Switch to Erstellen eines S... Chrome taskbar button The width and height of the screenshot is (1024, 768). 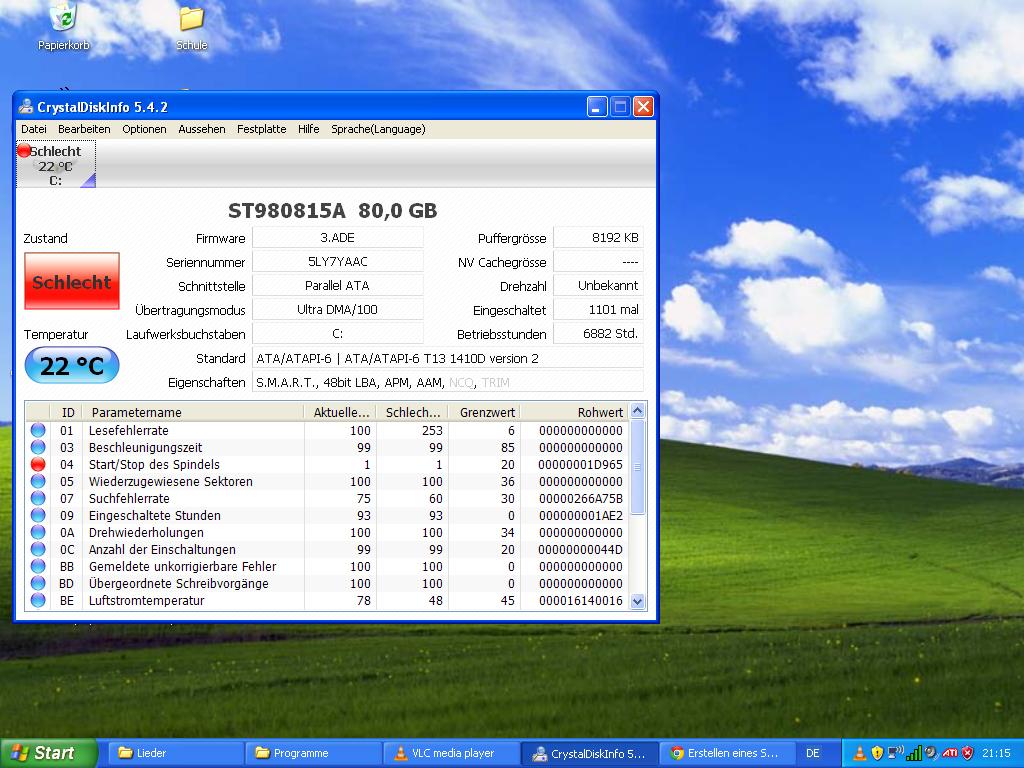click(x=726, y=753)
